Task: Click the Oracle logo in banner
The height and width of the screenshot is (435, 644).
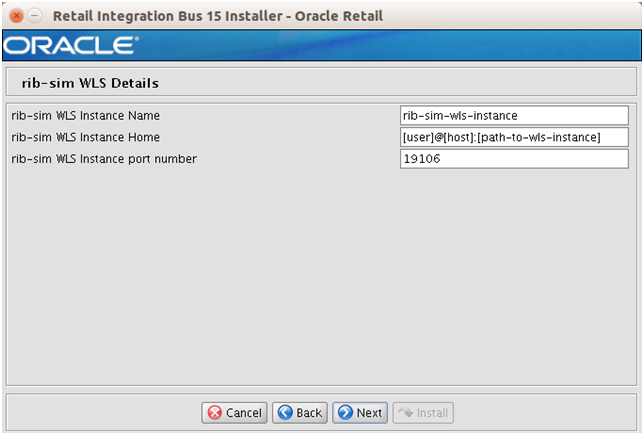Action: (x=71, y=45)
